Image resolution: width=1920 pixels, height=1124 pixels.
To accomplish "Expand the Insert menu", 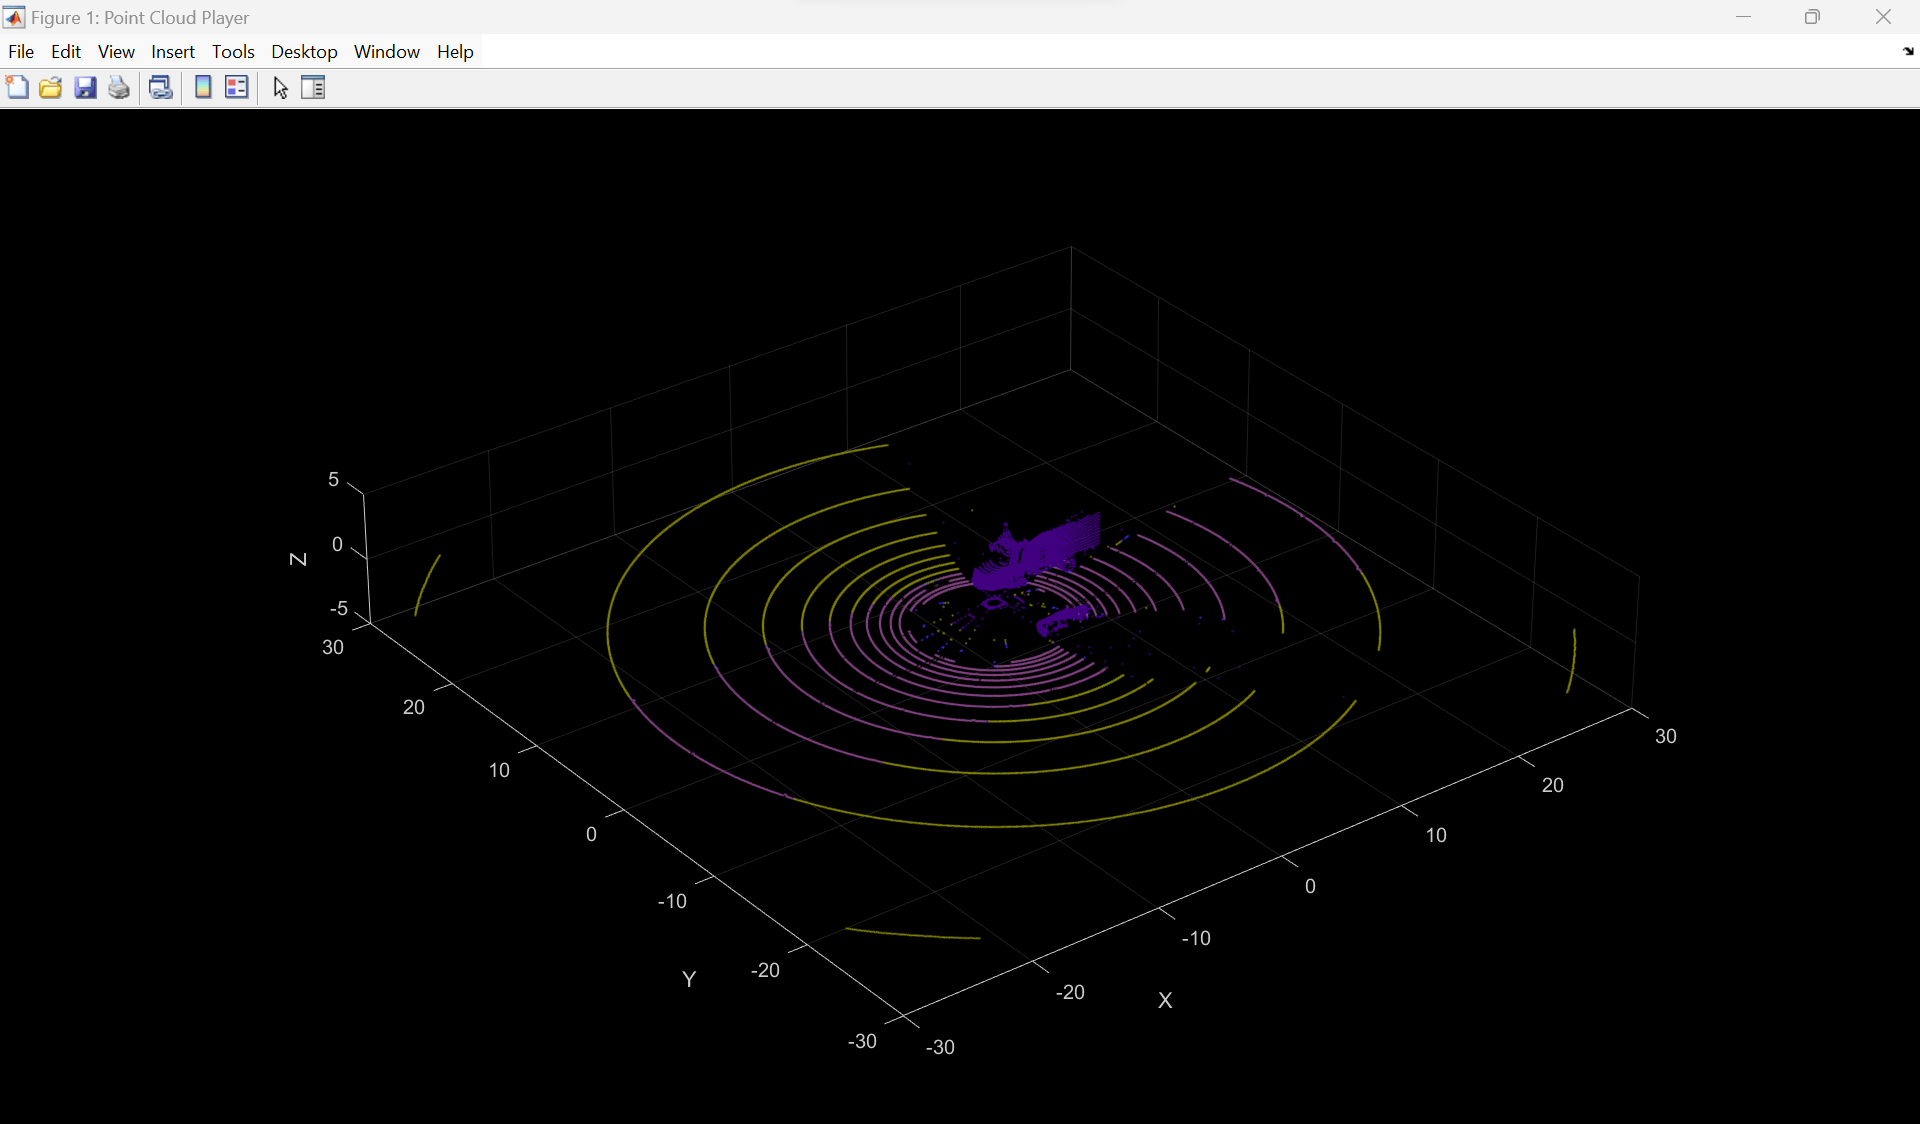I will (x=173, y=52).
